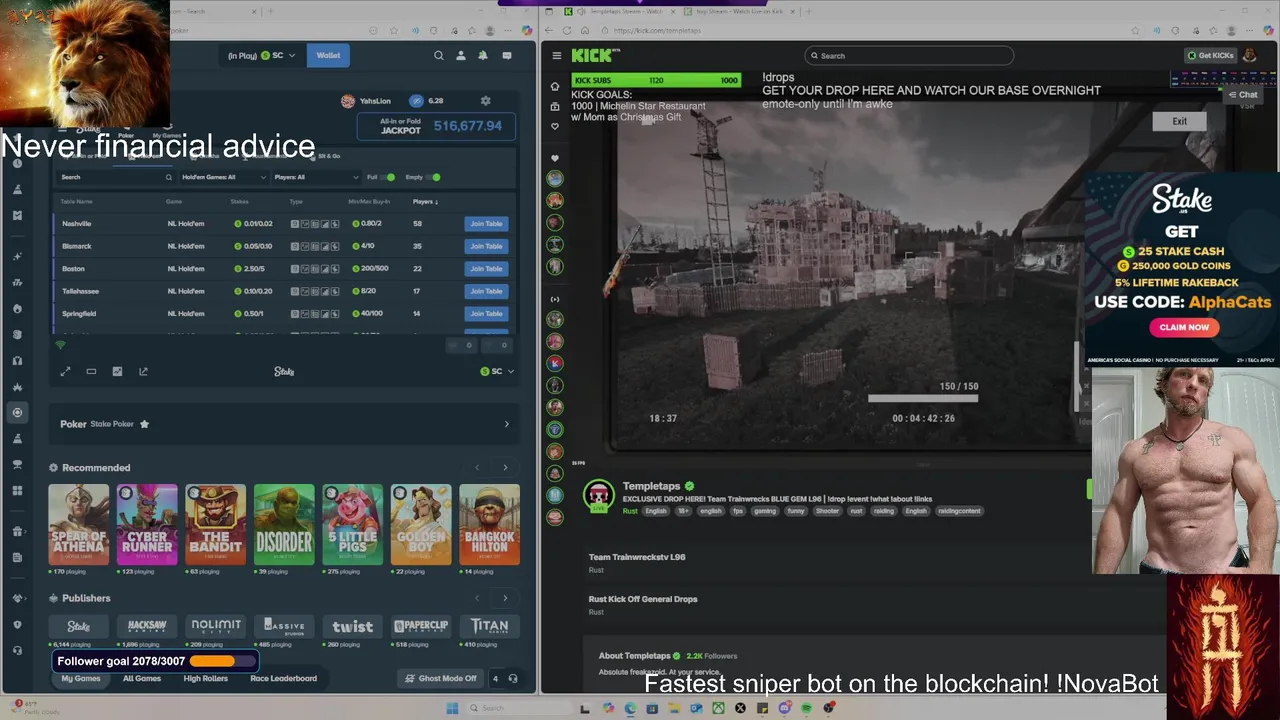The width and height of the screenshot is (1280, 720).
Task: Join the Tallahassee table
Action: pyautogui.click(x=486, y=291)
